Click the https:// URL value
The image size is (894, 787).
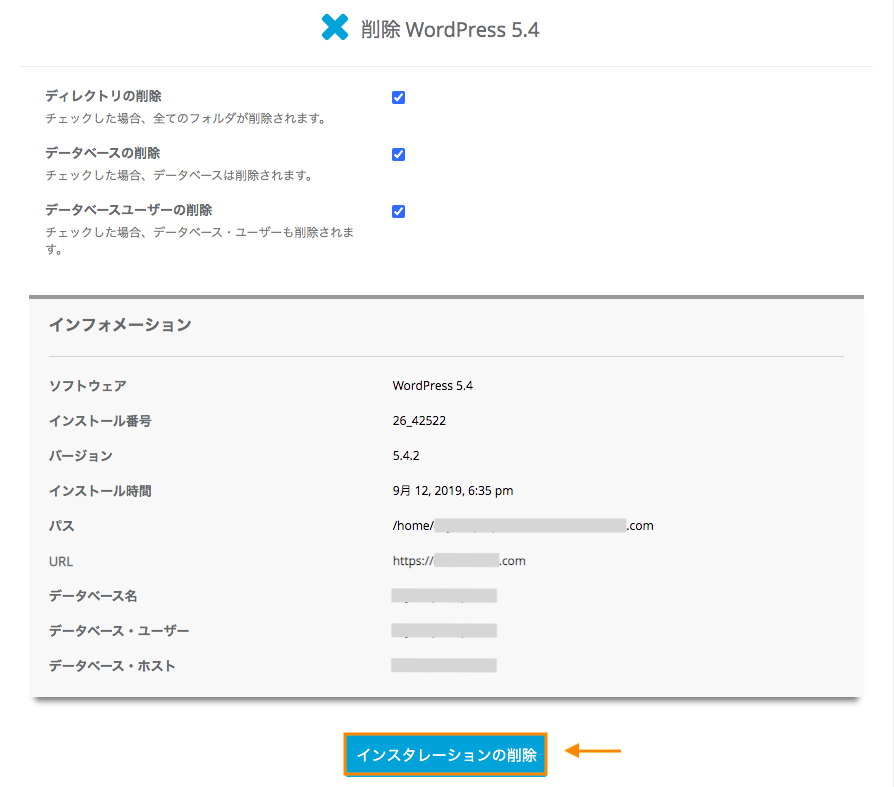[459, 561]
